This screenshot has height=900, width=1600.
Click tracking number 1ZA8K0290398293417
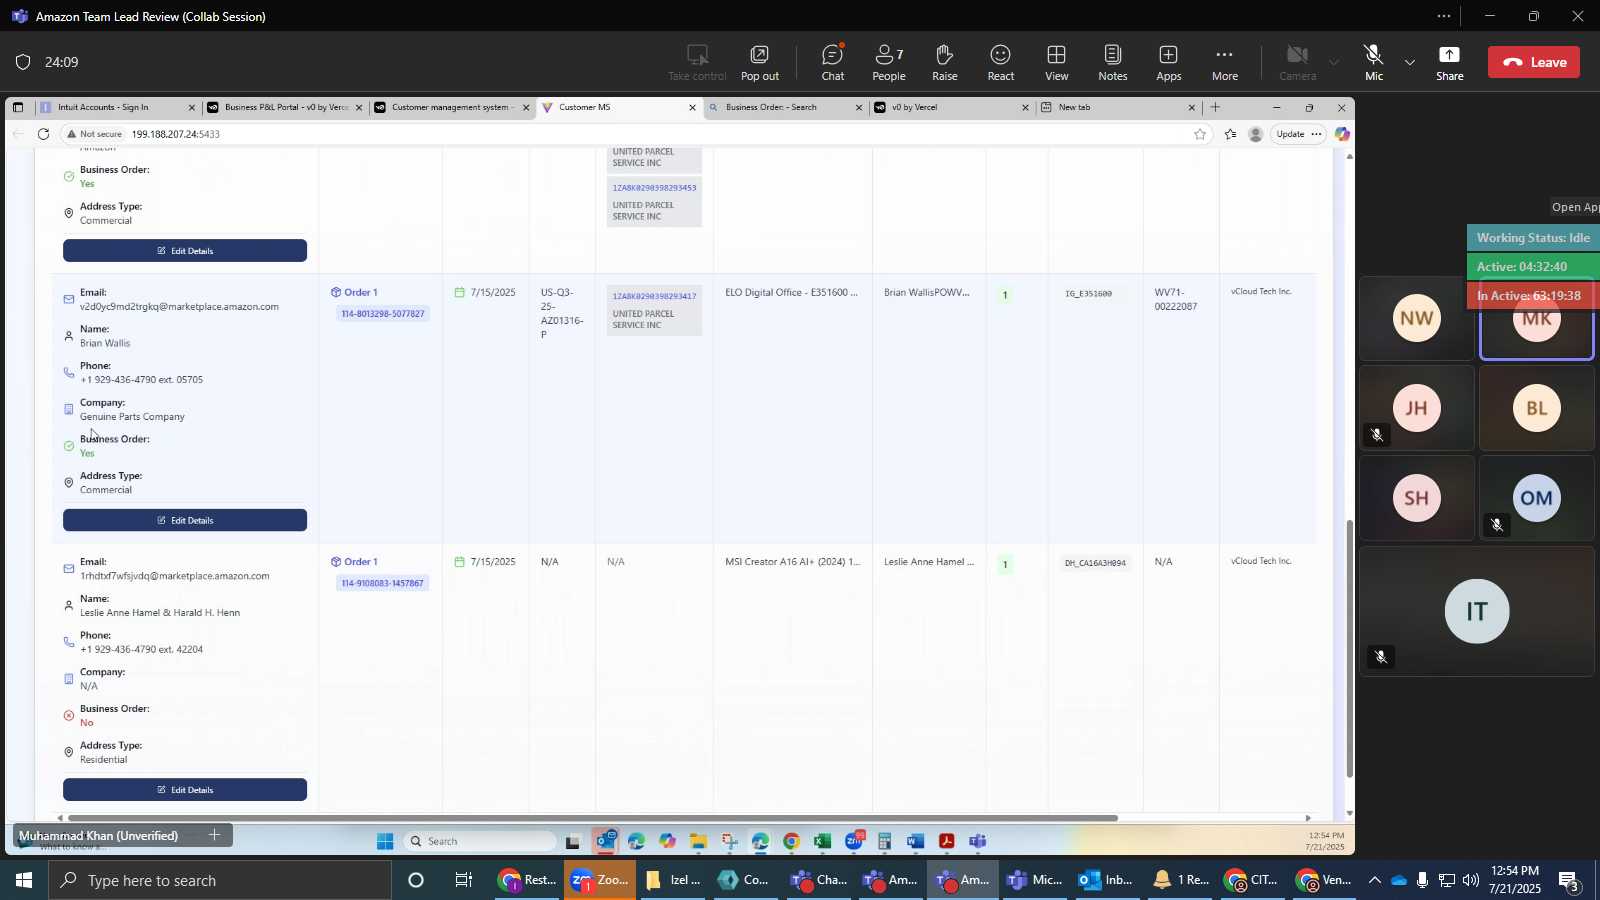coord(655,296)
